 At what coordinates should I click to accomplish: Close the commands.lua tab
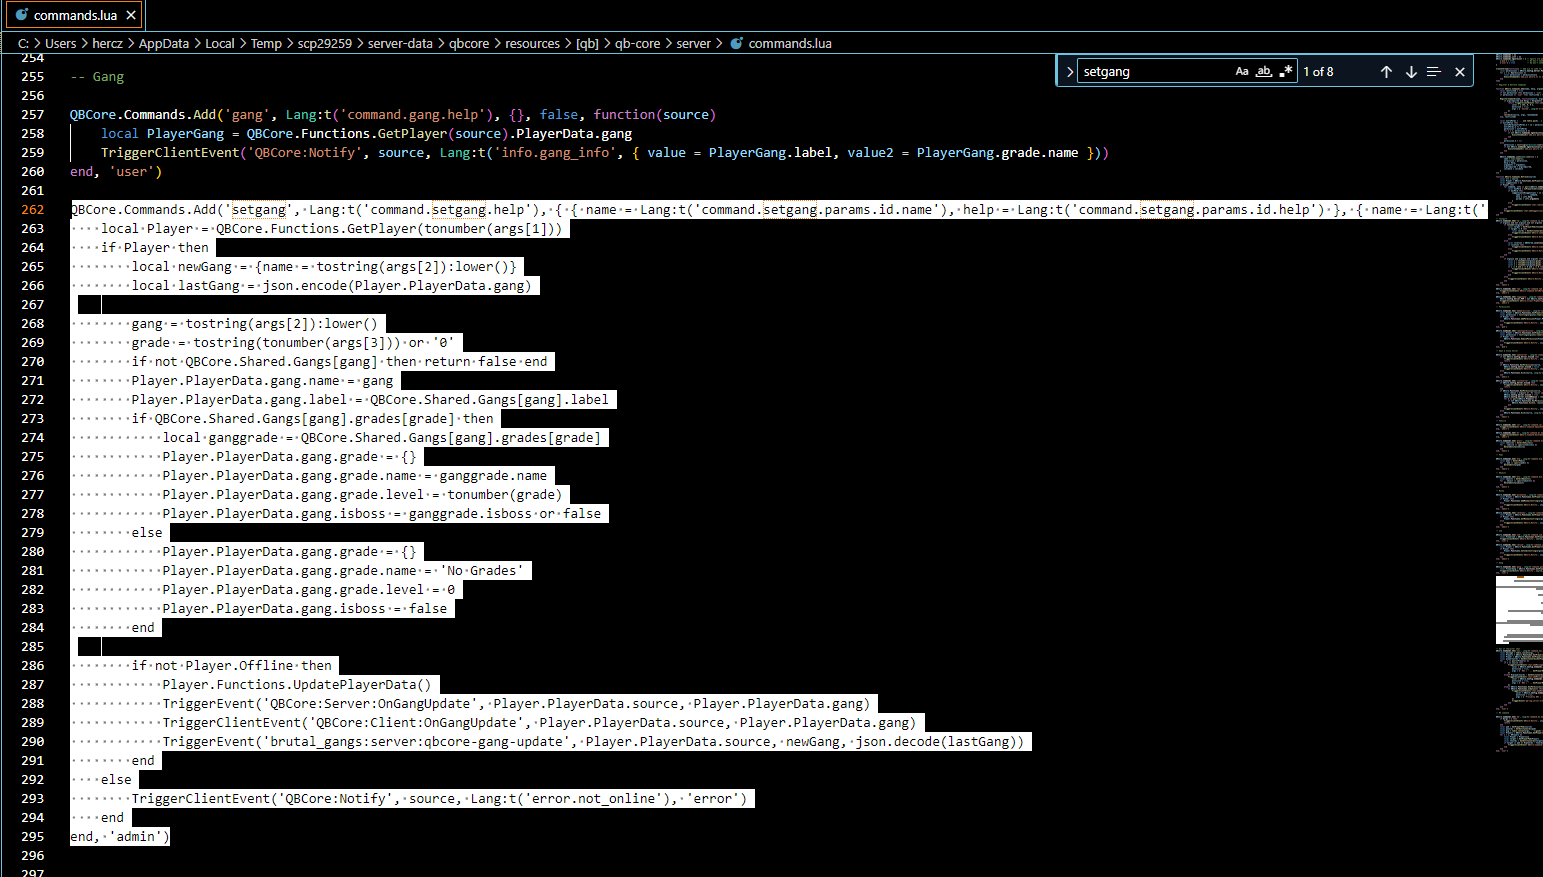(x=131, y=15)
